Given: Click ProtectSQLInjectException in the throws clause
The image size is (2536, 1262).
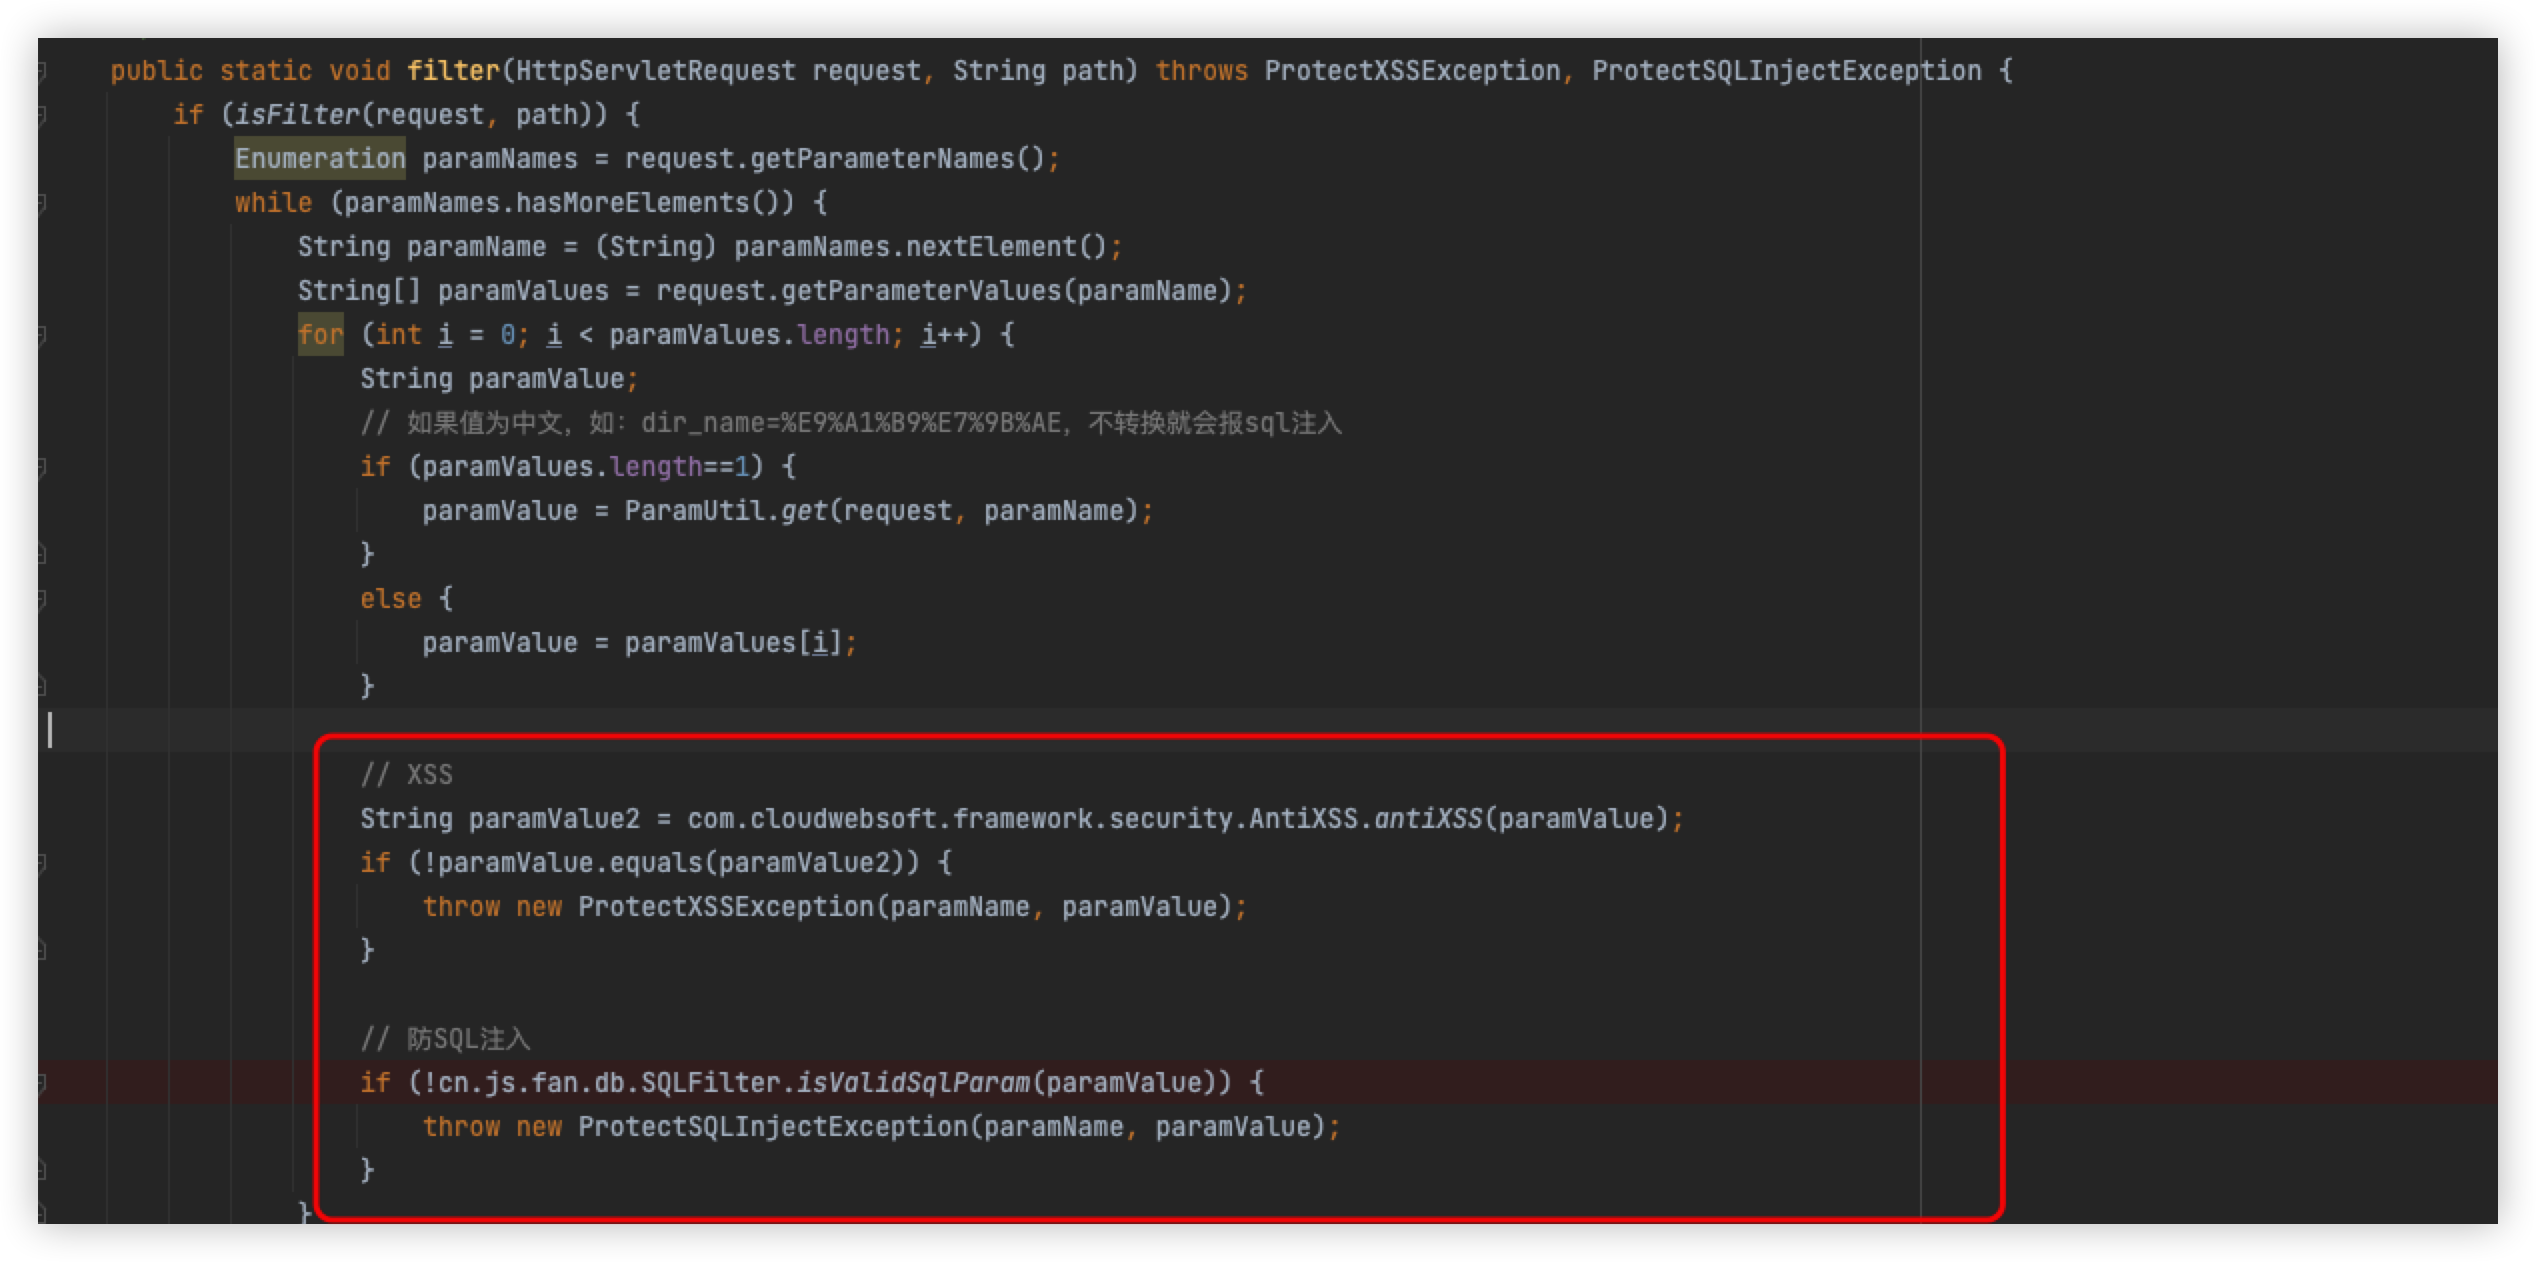Looking at the screenshot, I should coord(1786,71).
